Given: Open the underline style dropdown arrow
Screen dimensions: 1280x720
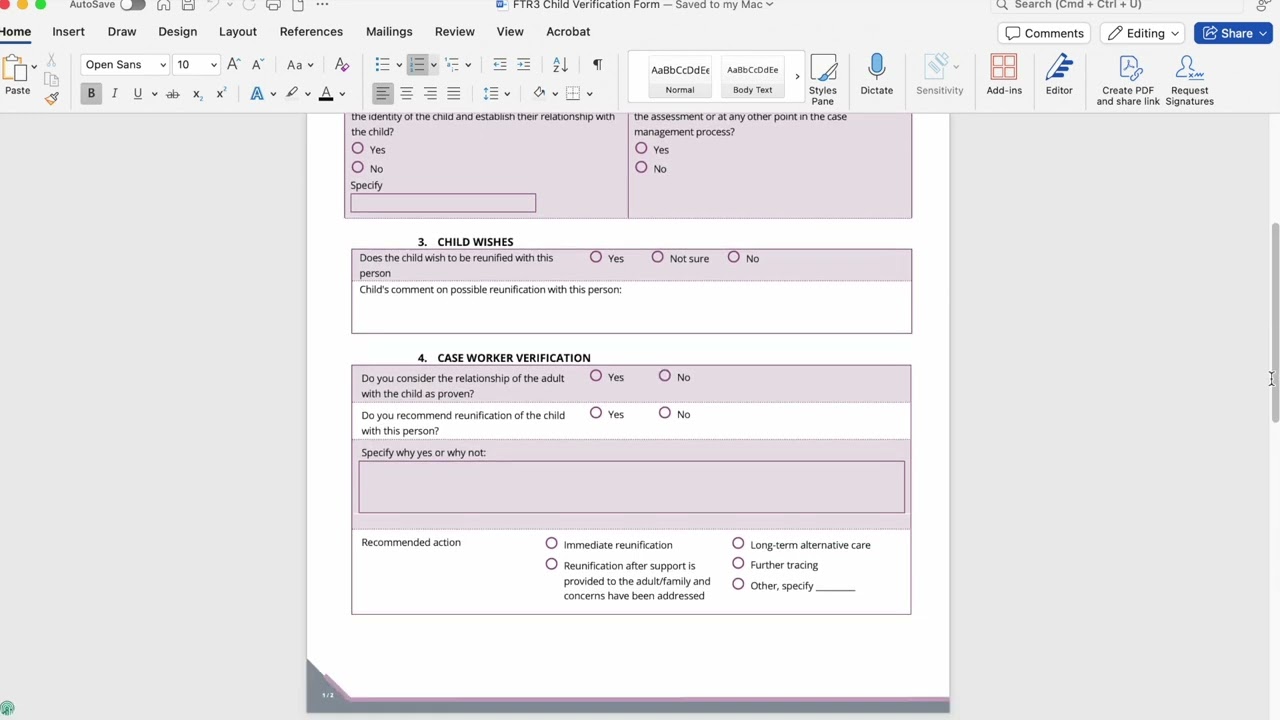Looking at the screenshot, I should coord(154,94).
